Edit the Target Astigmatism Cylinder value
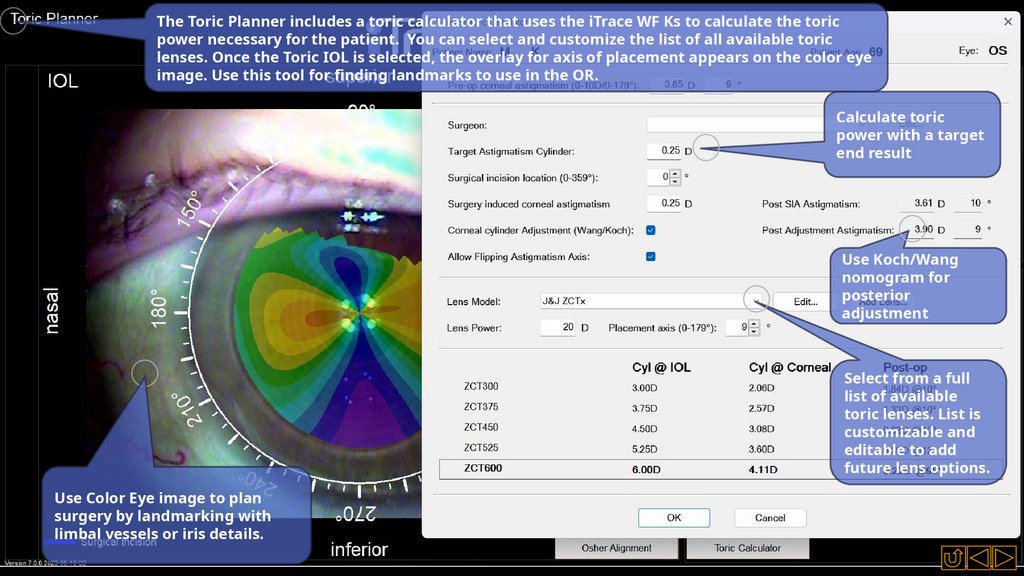Screen dimensions: 1024x576 point(664,151)
